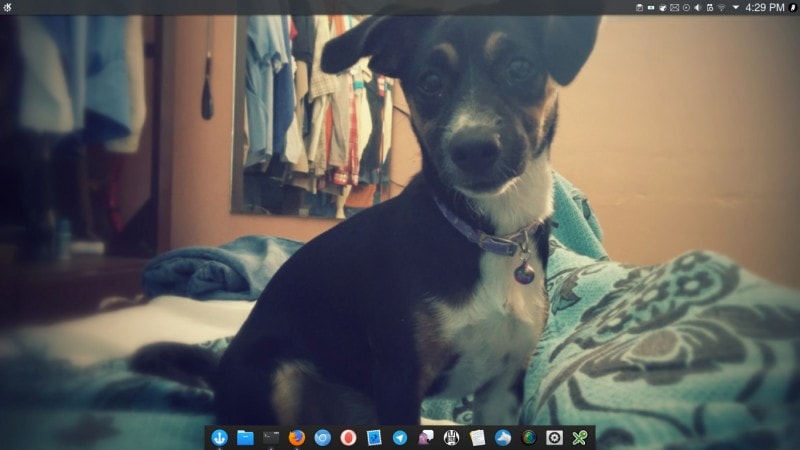The width and height of the screenshot is (800, 450).
Task: Open the KDE application launcher
Action: click(7, 7)
